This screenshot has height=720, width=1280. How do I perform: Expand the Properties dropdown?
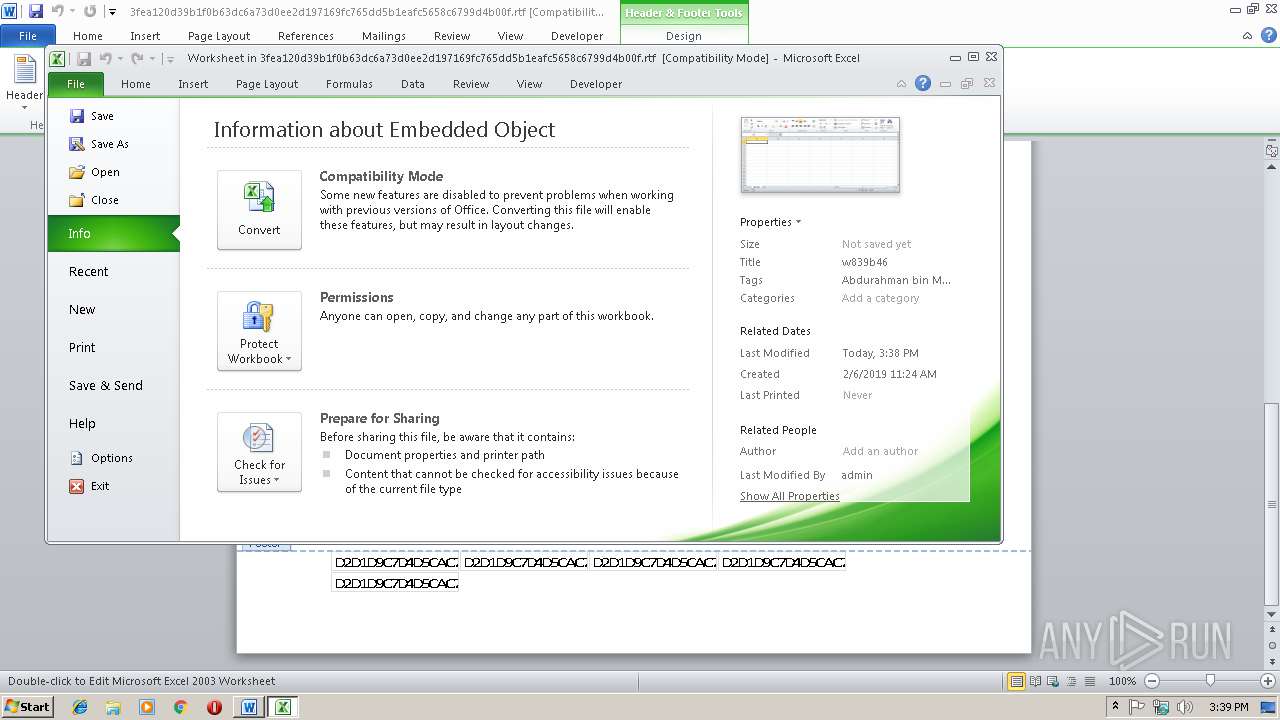point(770,222)
